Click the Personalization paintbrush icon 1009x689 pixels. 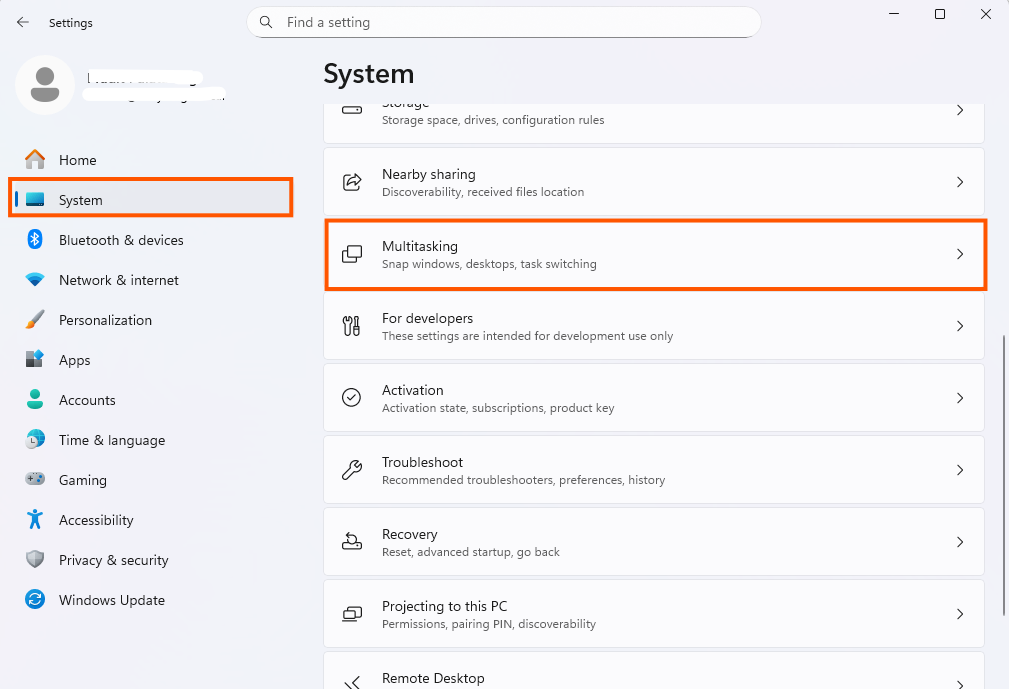[x=35, y=320]
